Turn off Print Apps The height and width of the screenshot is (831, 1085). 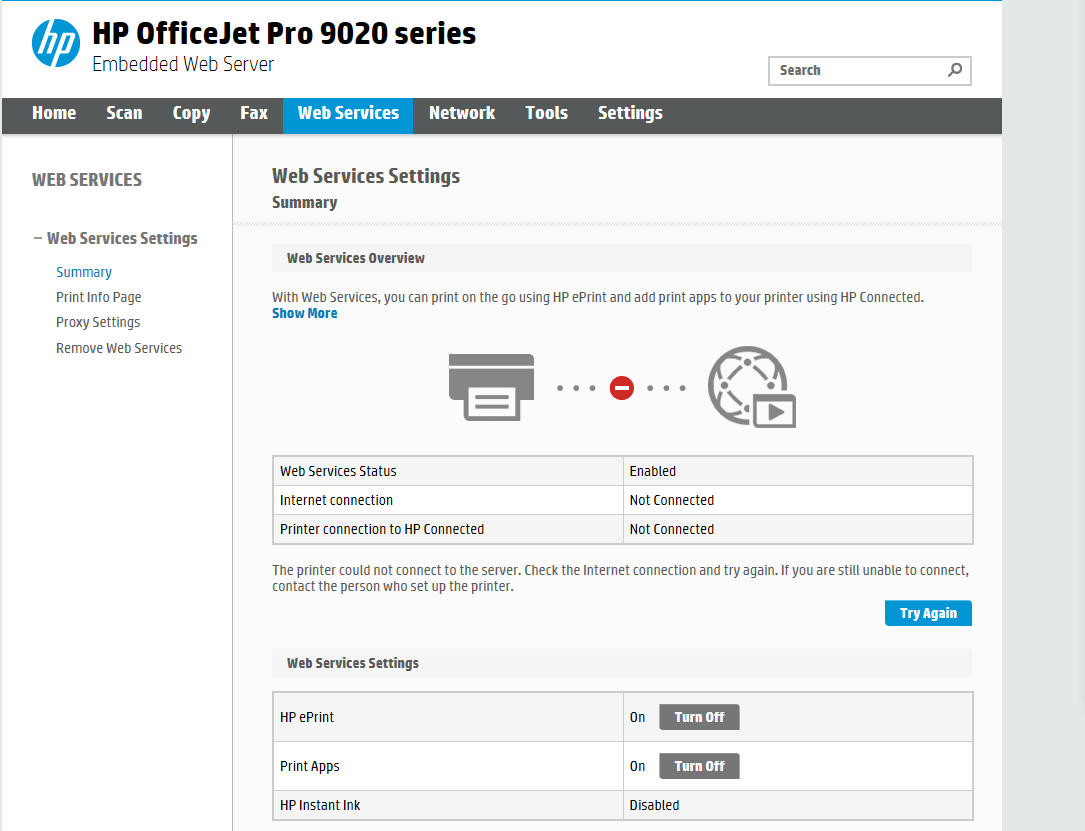point(699,766)
